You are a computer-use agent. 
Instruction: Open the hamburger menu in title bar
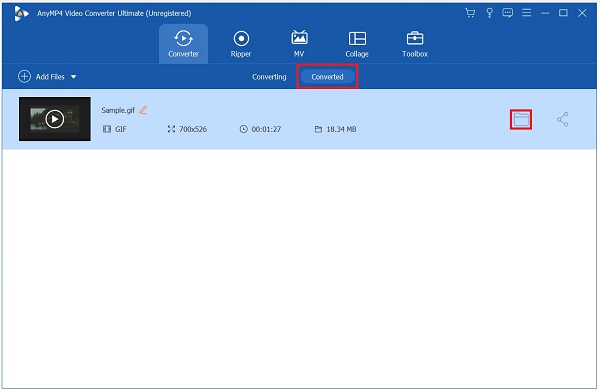click(x=527, y=13)
